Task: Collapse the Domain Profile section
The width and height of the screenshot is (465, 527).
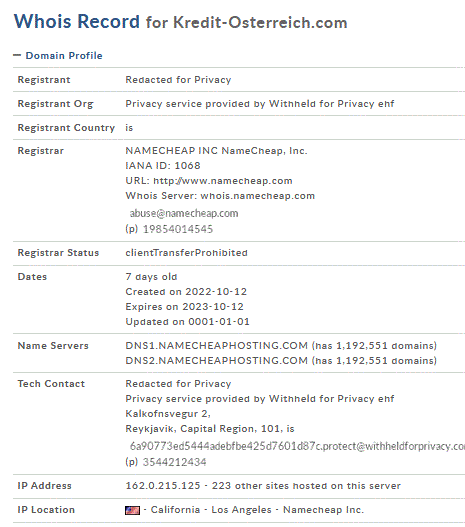Action: pos(57,55)
